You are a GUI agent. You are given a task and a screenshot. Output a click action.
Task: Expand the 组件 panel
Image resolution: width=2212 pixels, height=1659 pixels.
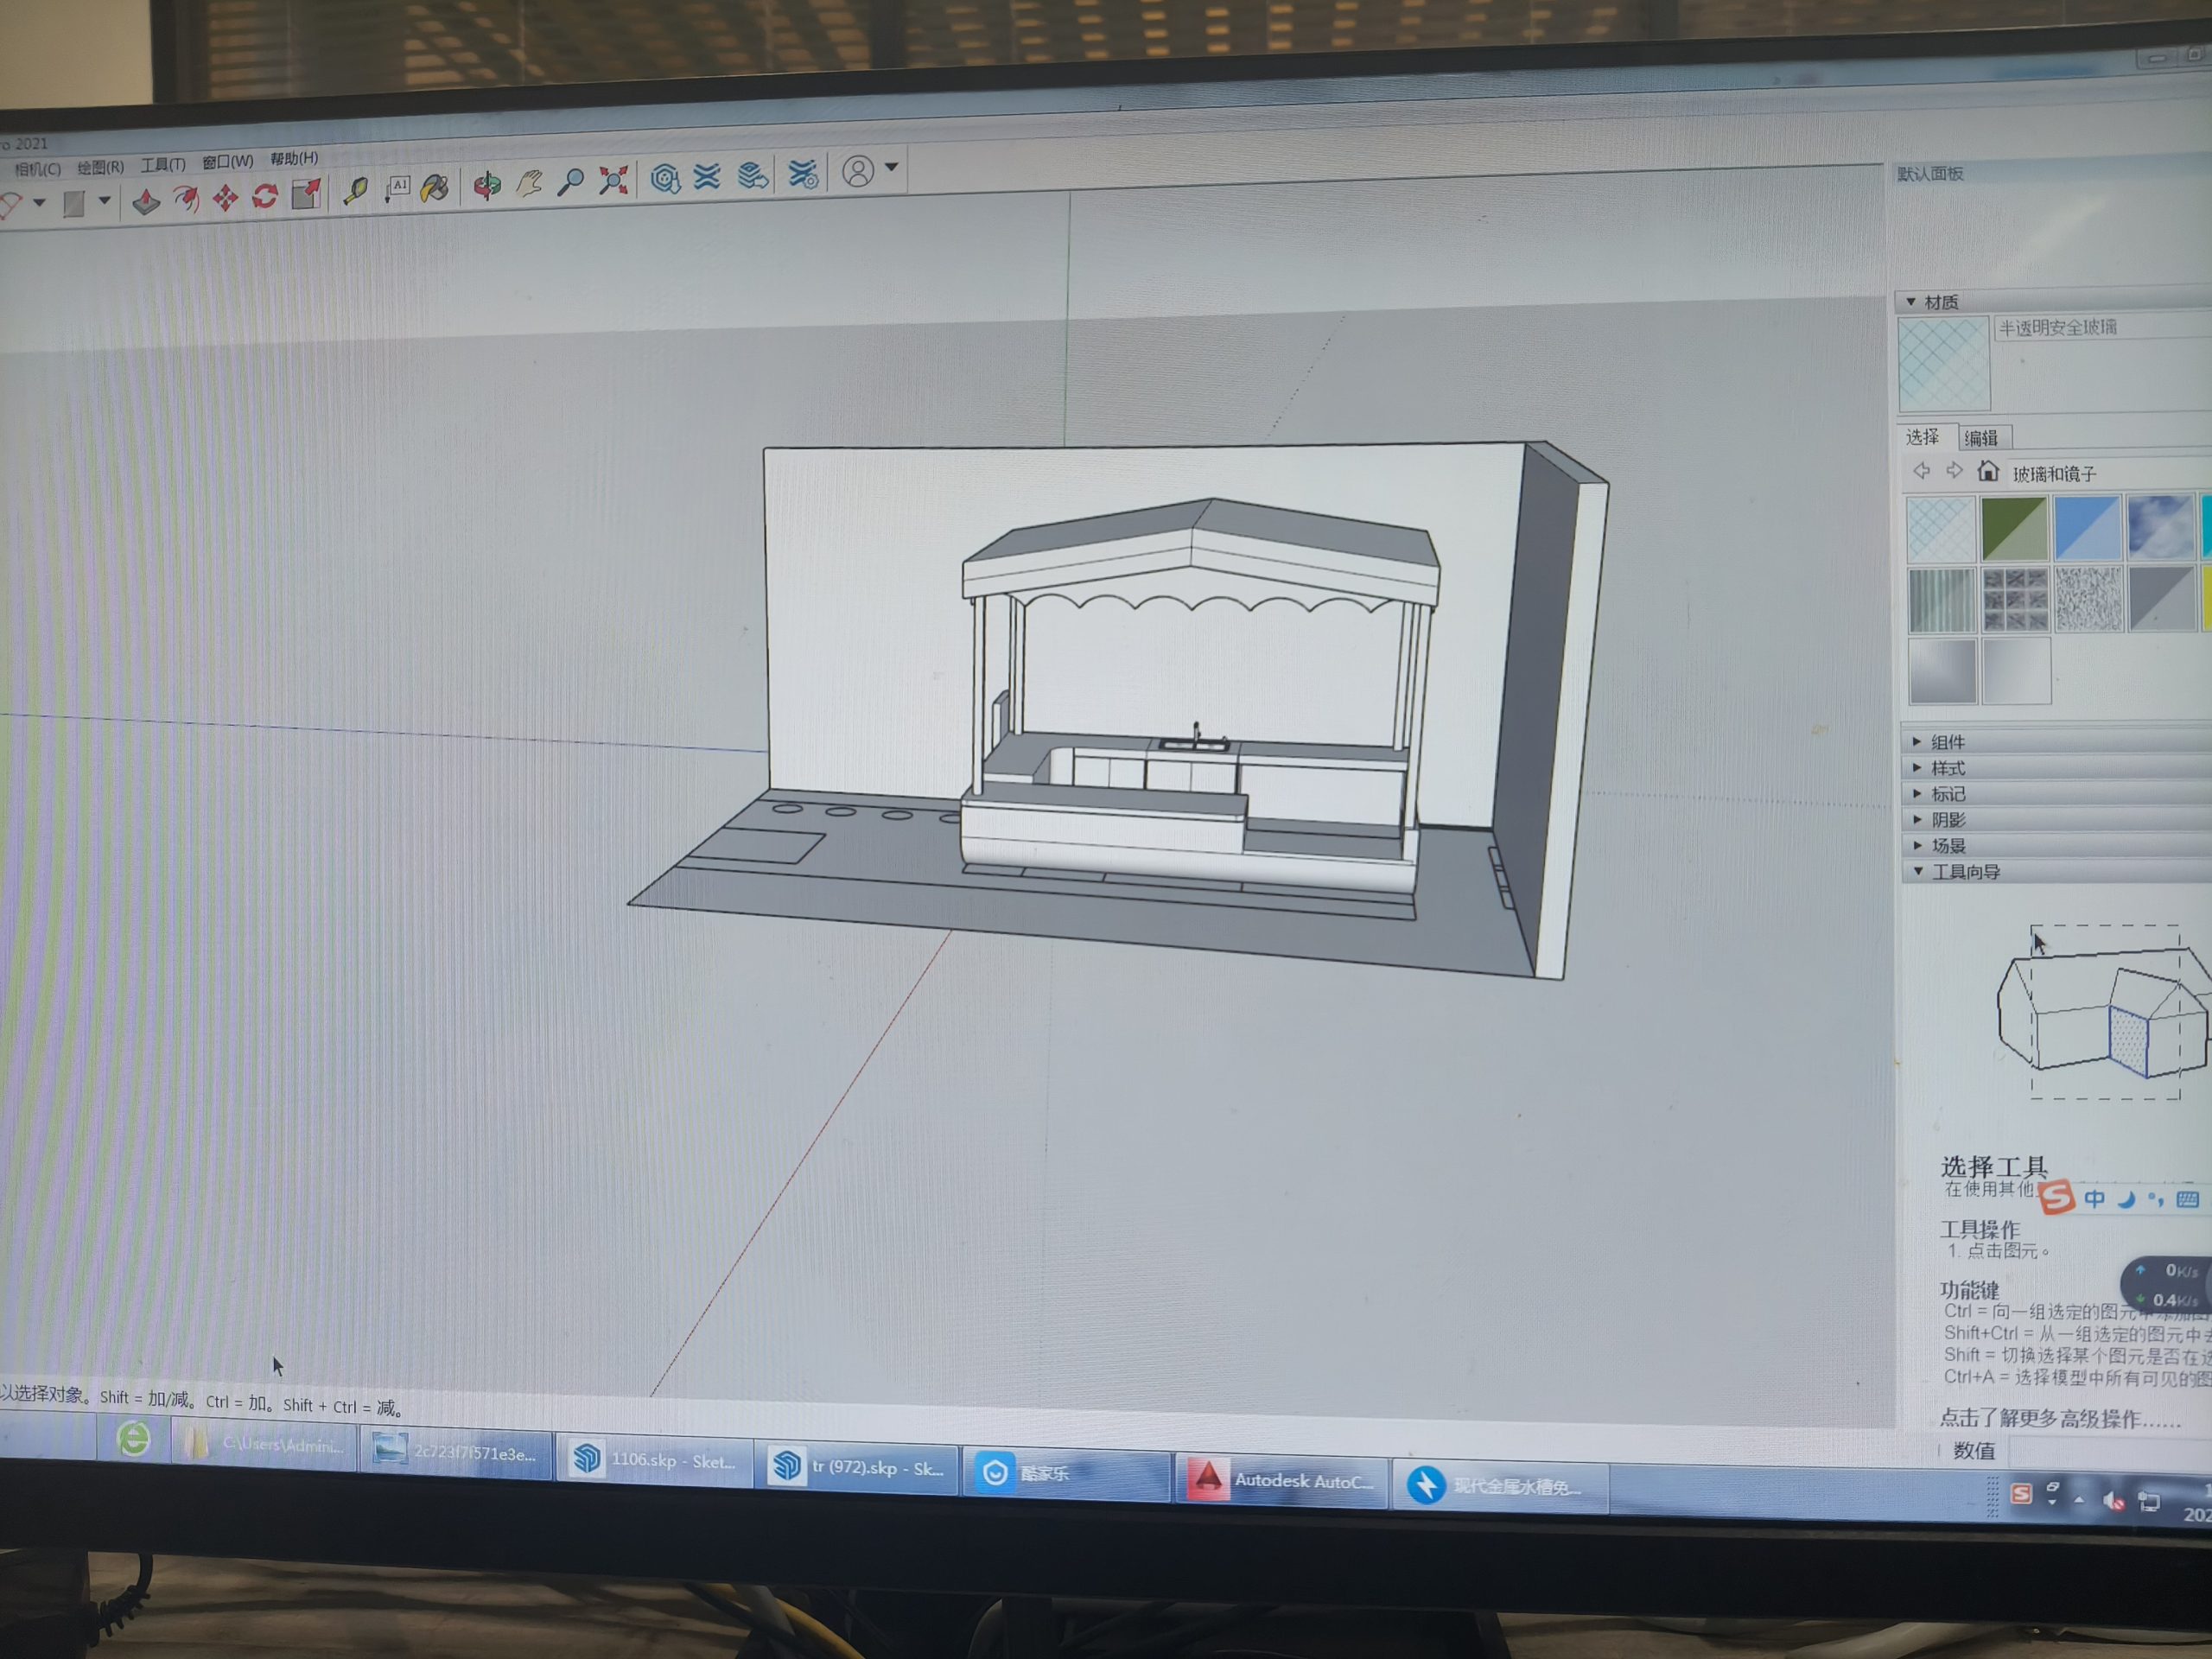1947,742
